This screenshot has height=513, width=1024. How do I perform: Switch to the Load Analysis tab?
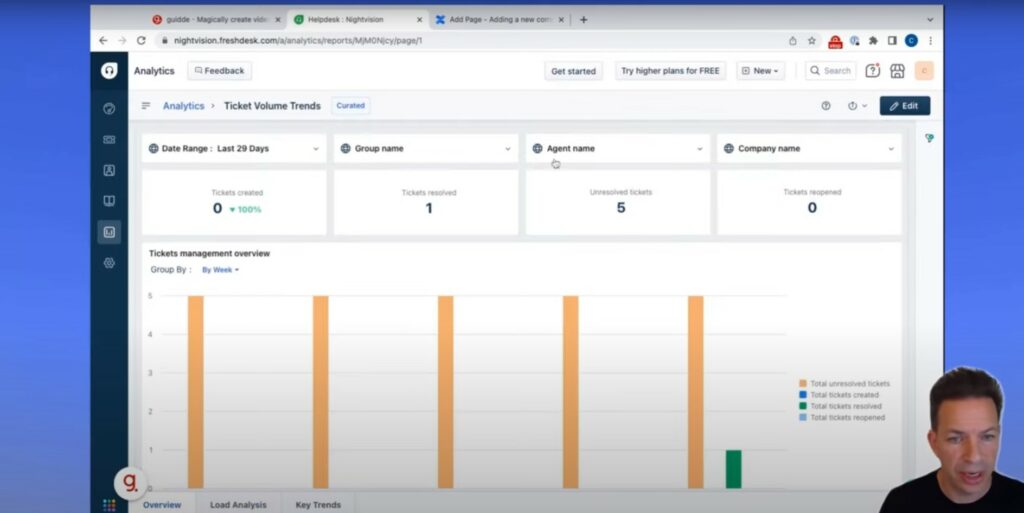(238, 505)
